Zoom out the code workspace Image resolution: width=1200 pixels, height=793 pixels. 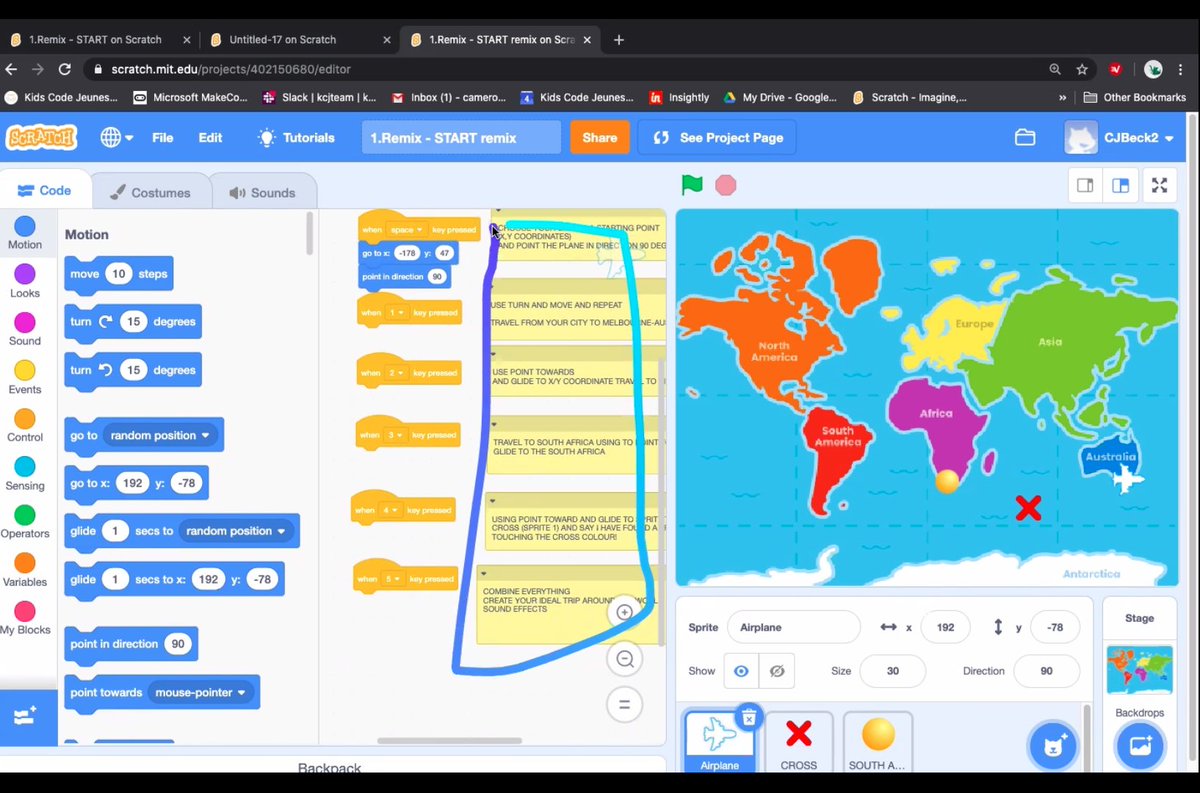(x=624, y=658)
